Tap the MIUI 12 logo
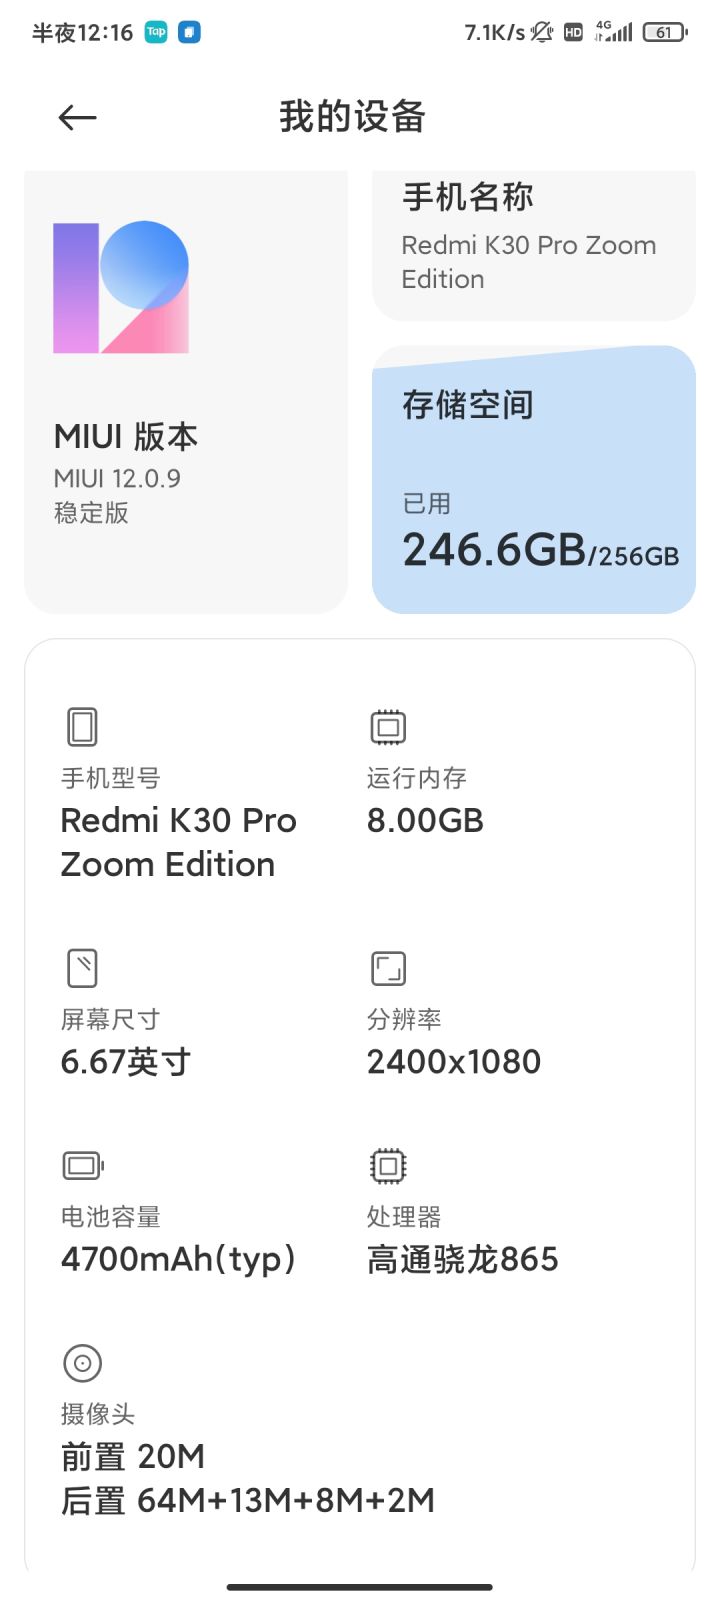Viewport: 720px width, 1600px height. point(121,287)
